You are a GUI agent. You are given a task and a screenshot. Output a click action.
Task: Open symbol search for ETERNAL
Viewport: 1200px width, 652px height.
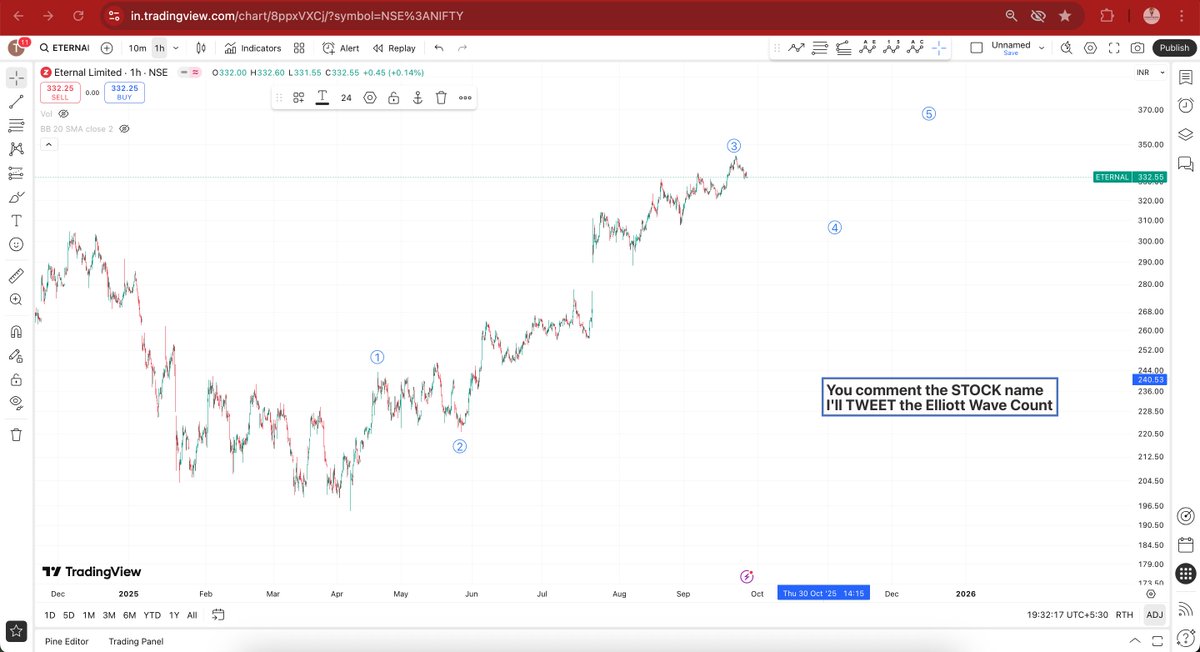pos(64,48)
